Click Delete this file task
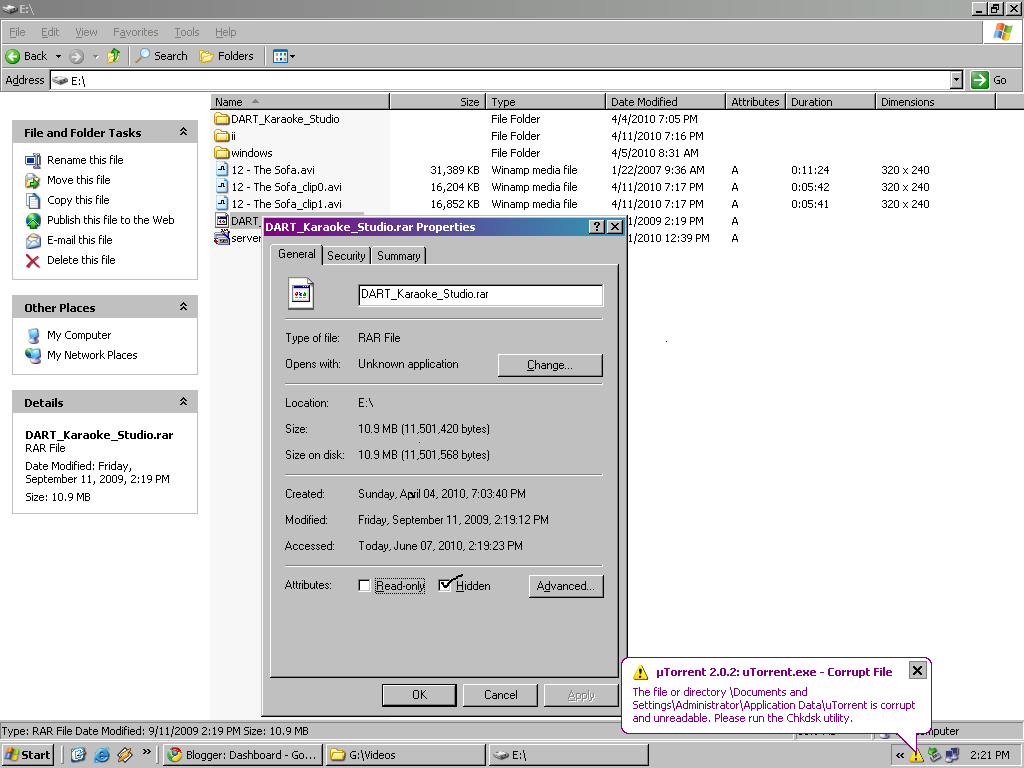The width and height of the screenshot is (1024, 768). coord(81,260)
